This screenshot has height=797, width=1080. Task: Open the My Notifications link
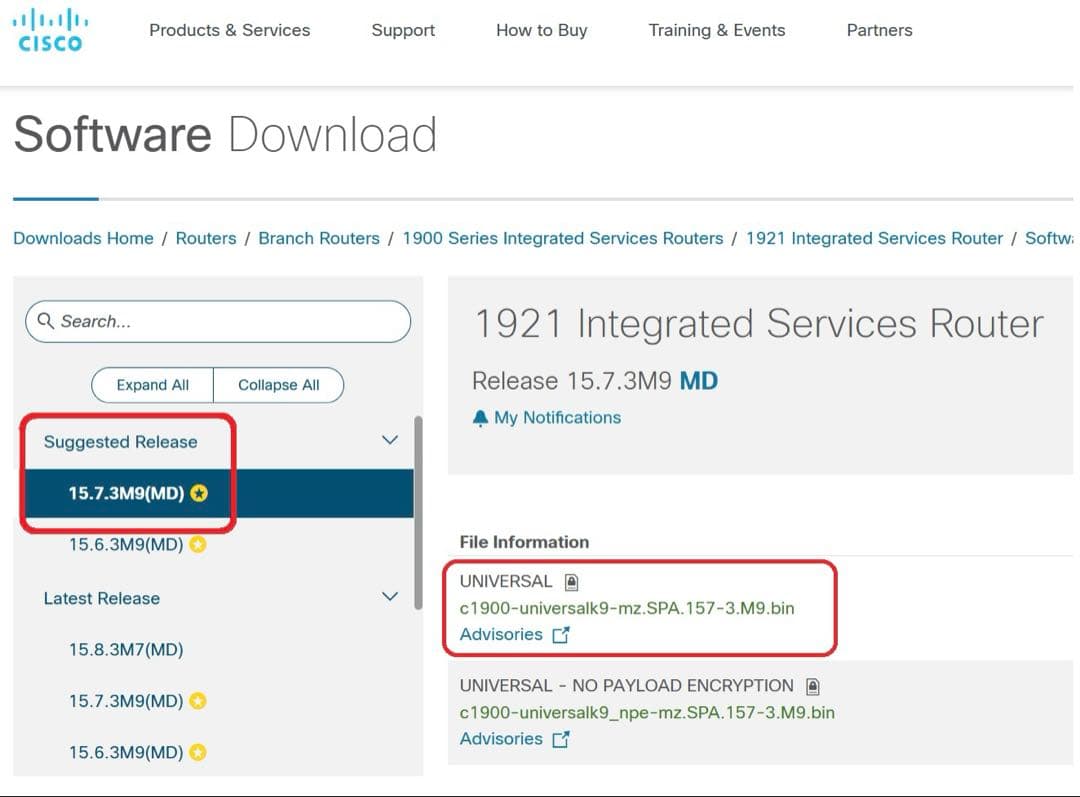pyautogui.click(x=557, y=417)
